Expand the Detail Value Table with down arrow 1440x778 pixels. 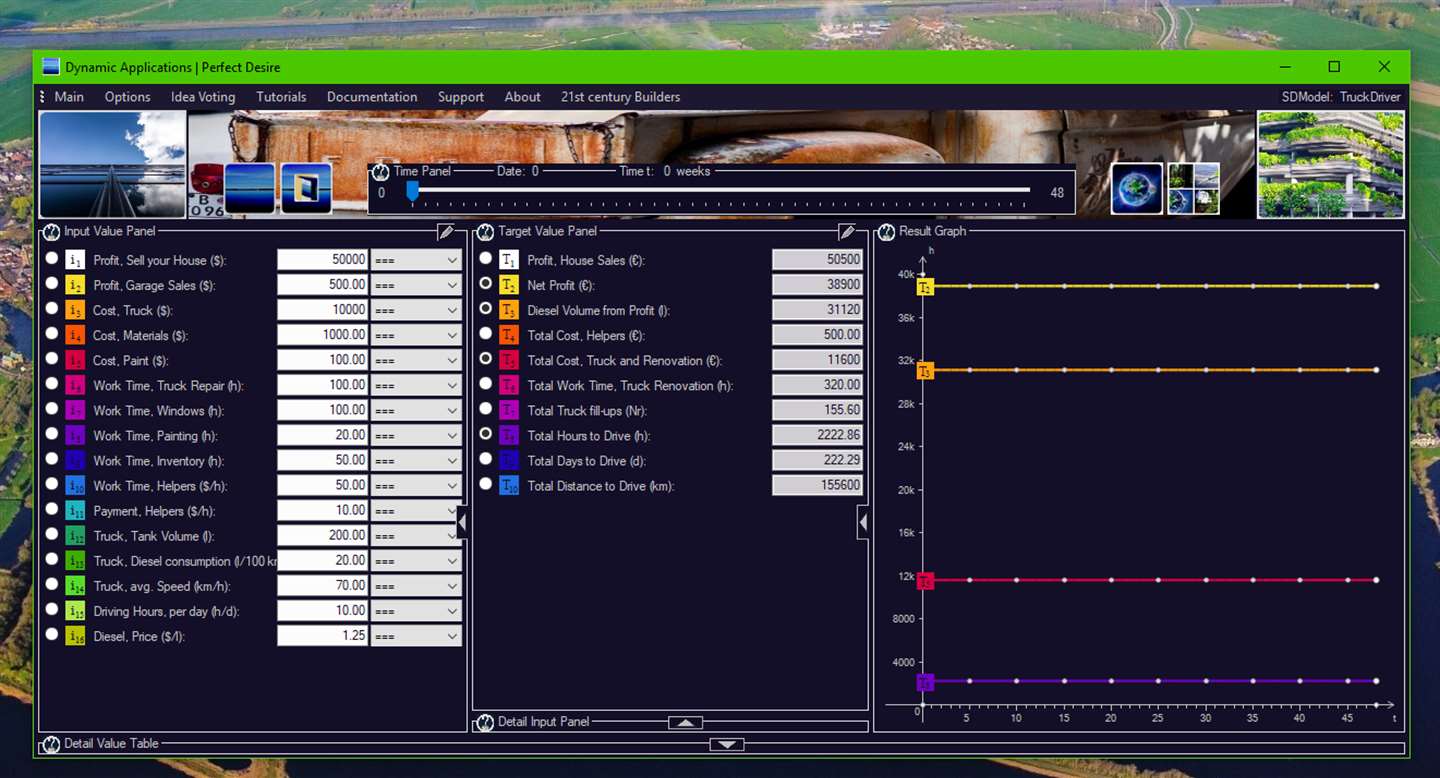click(x=727, y=745)
